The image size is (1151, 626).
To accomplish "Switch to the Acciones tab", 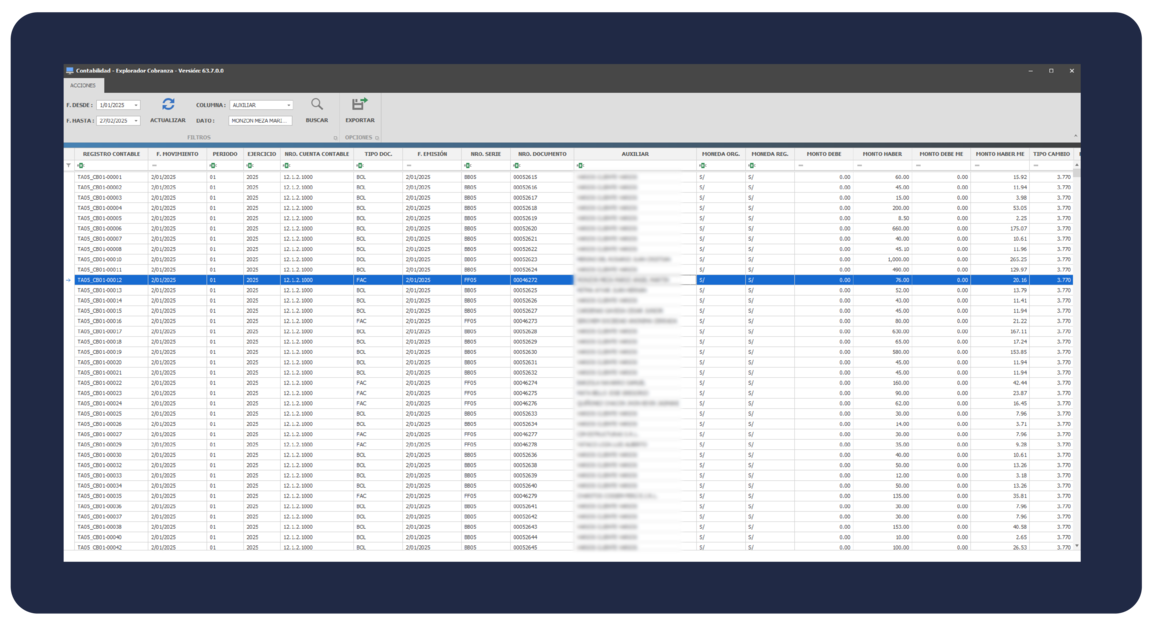I will tap(83, 86).
